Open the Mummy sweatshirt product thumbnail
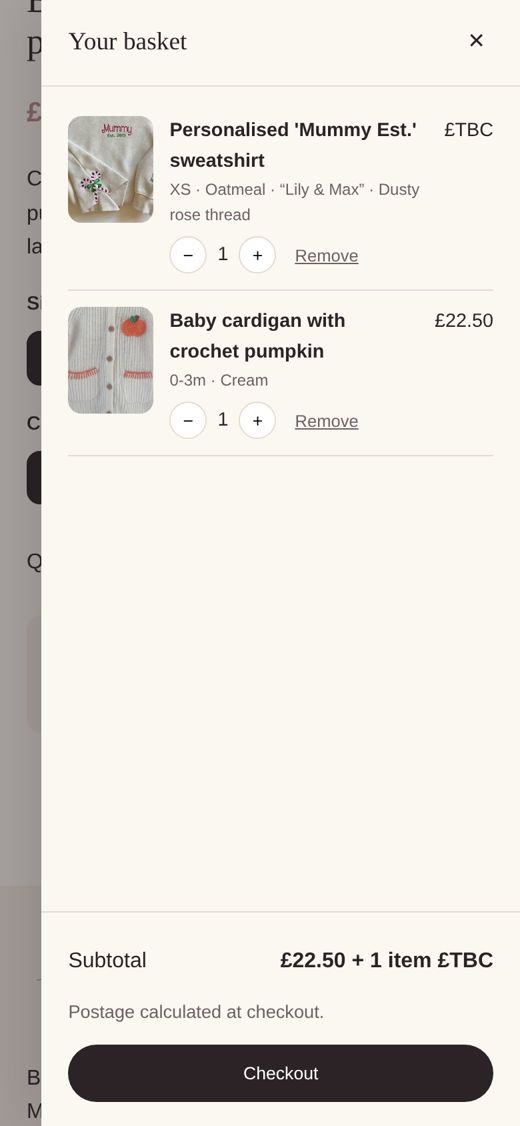This screenshot has width=520, height=1126. (111, 169)
